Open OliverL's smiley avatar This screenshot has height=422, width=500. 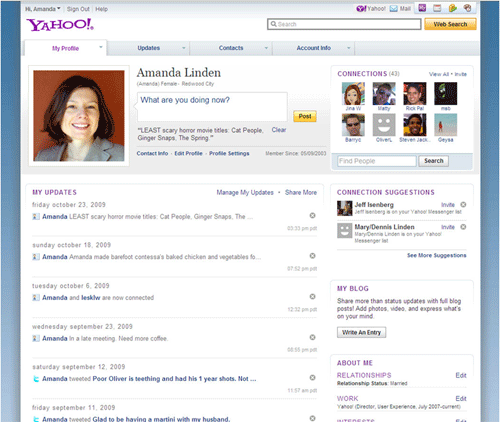click(384, 125)
